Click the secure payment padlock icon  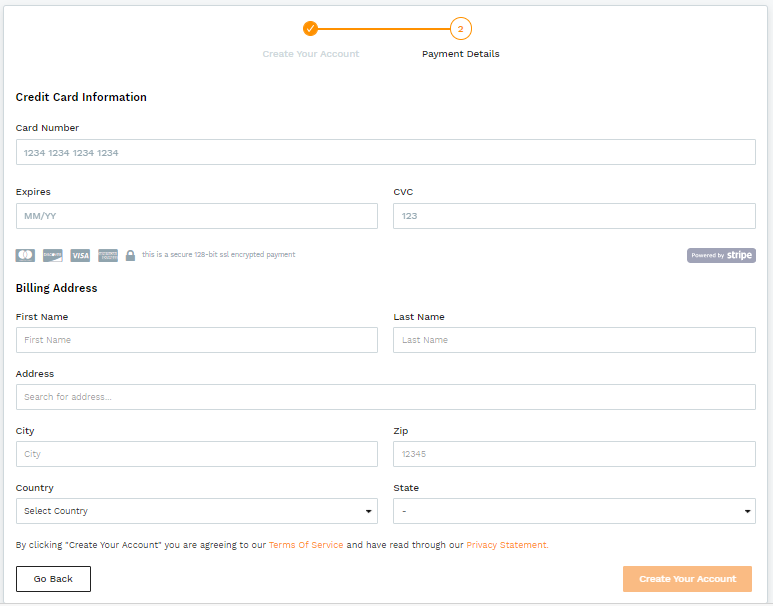(130, 255)
